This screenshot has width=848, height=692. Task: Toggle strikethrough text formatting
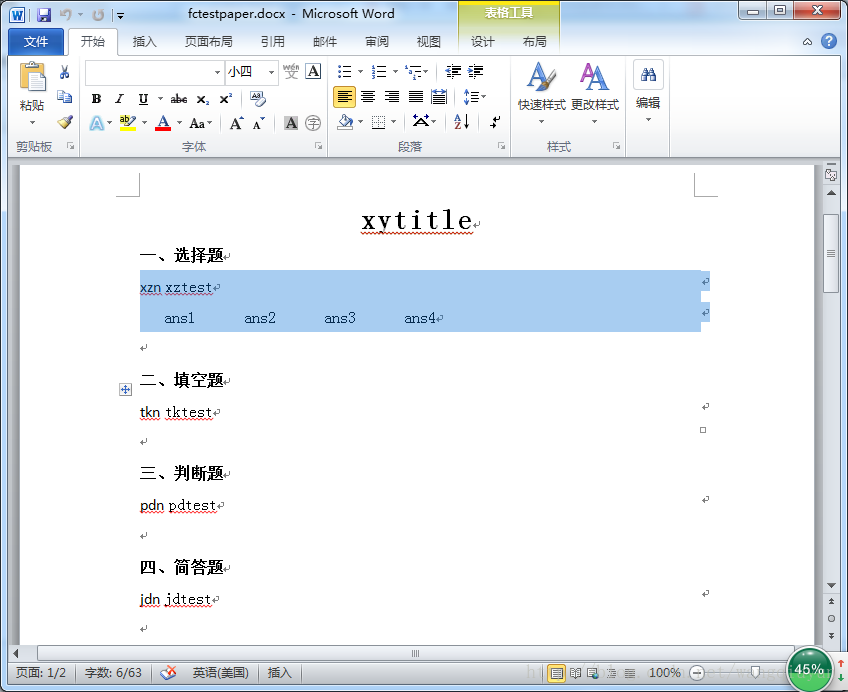[x=178, y=98]
